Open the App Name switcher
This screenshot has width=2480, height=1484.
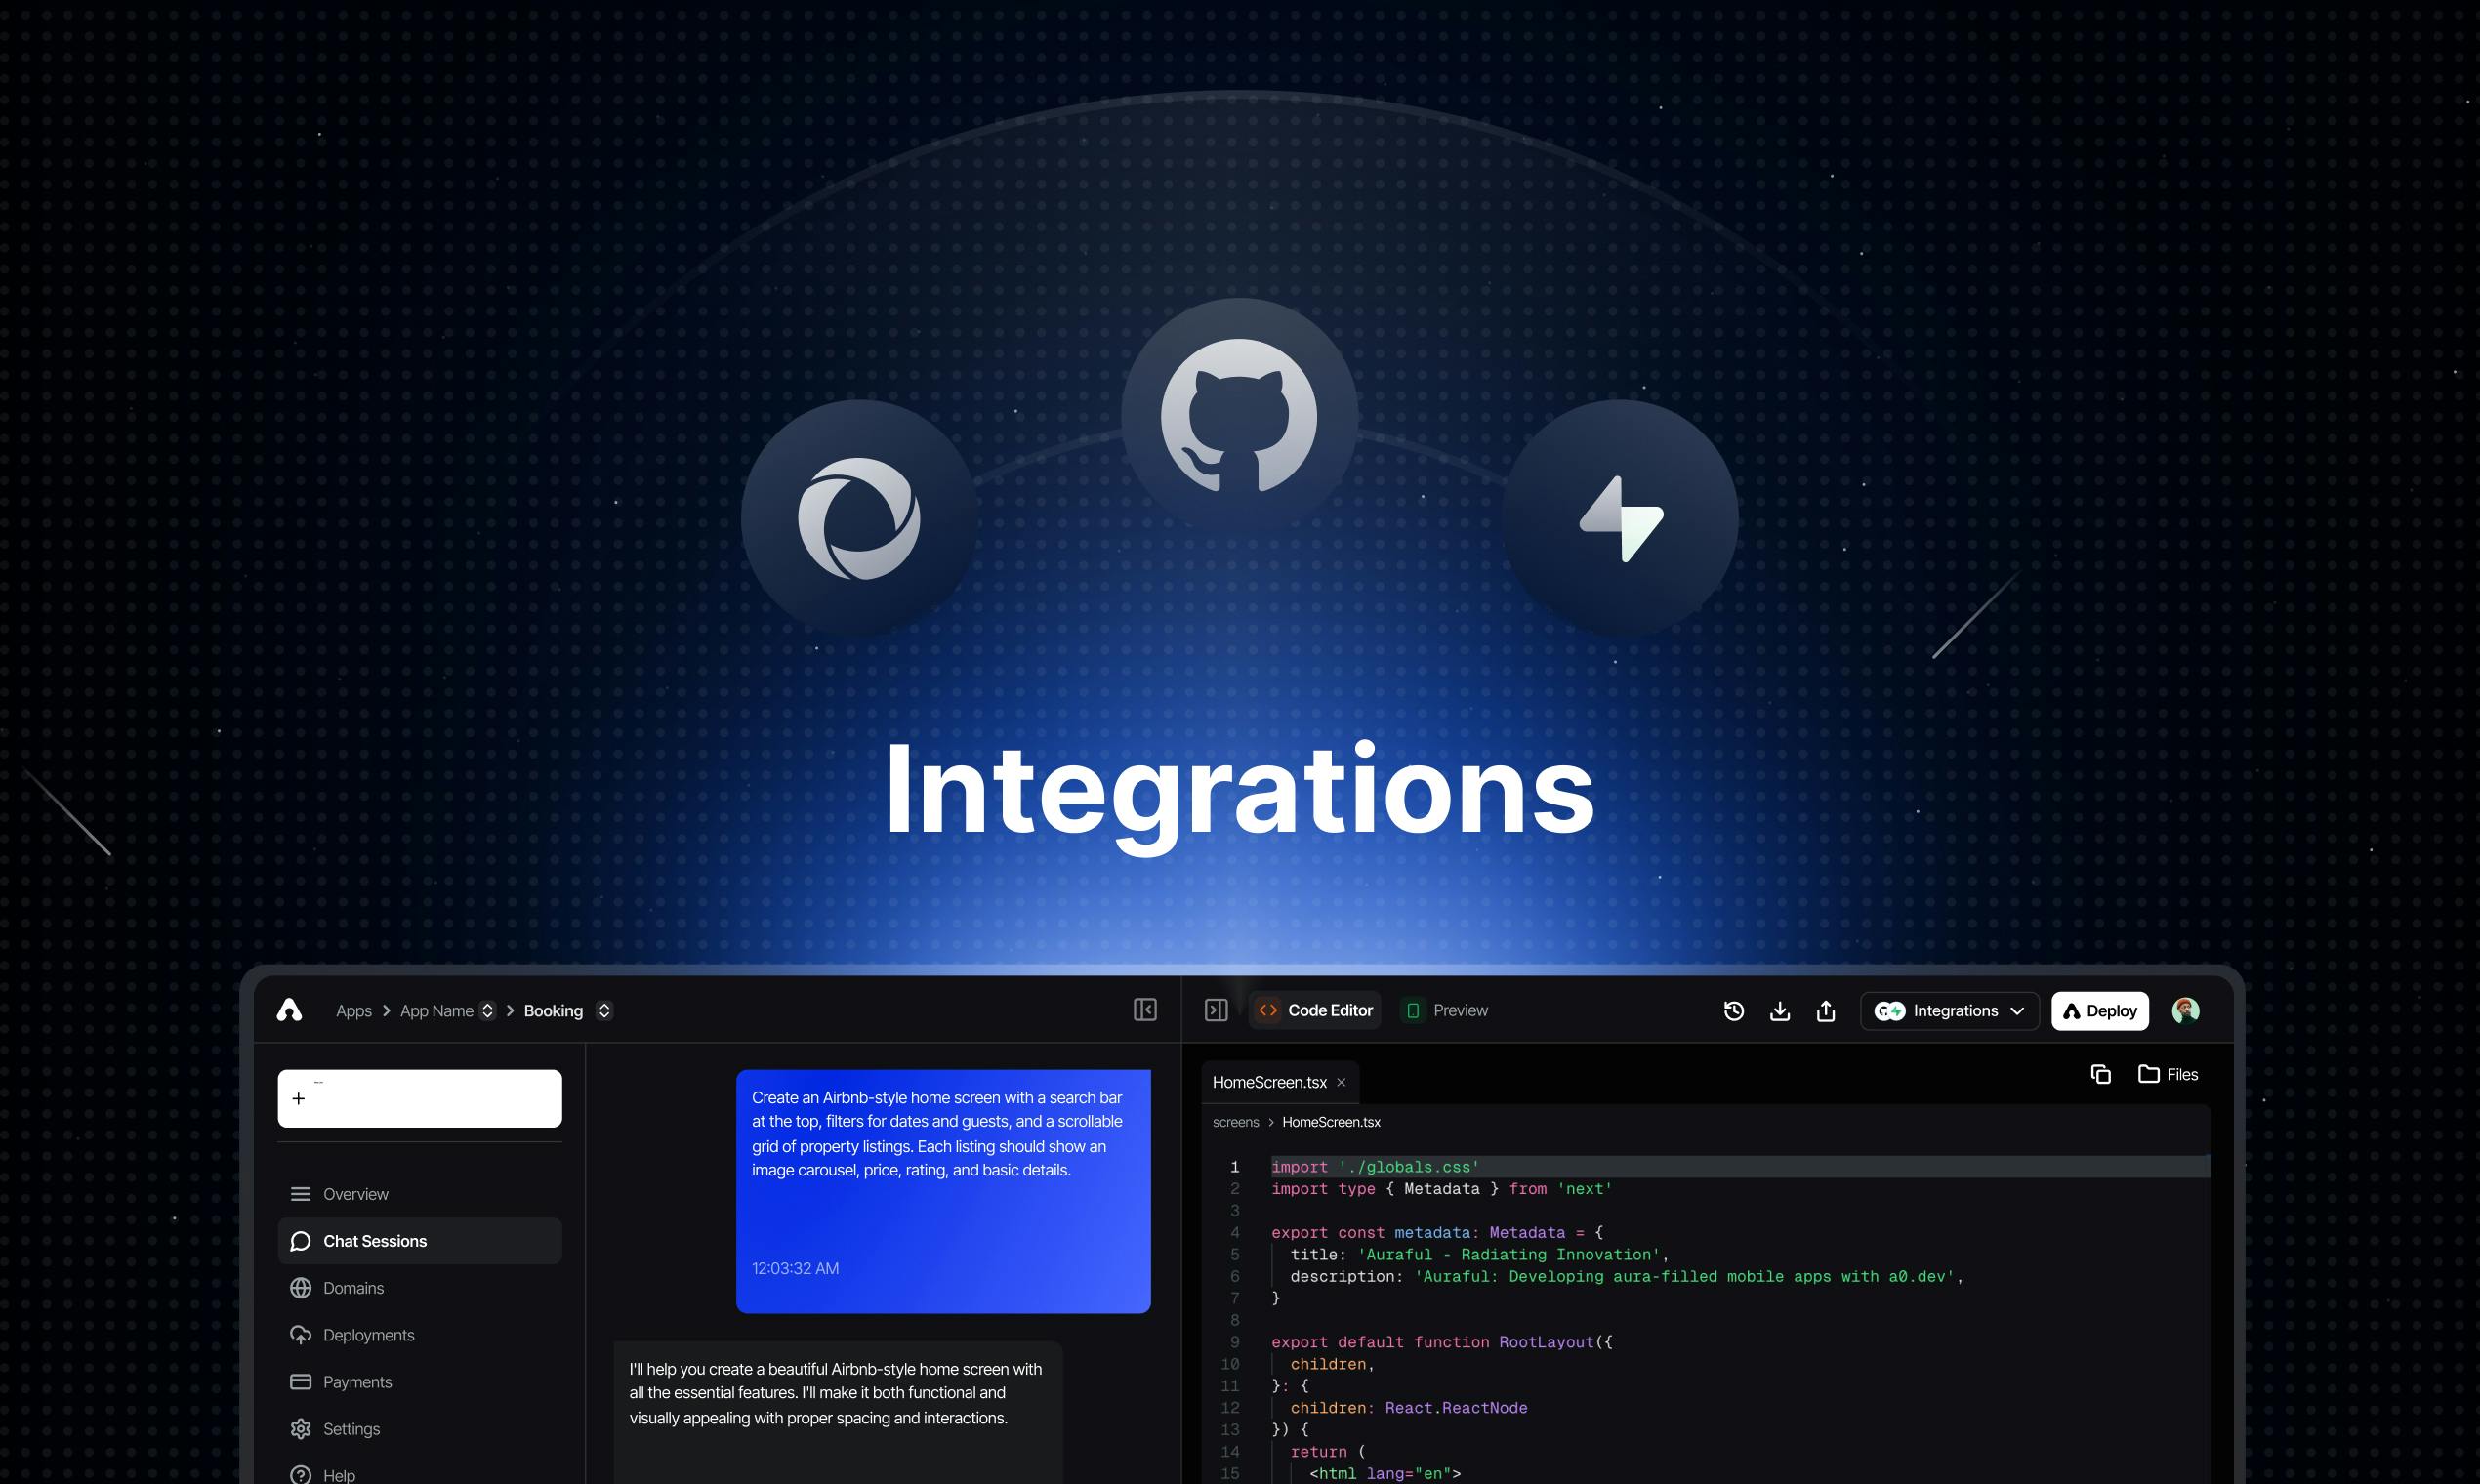pos(488,1011)
